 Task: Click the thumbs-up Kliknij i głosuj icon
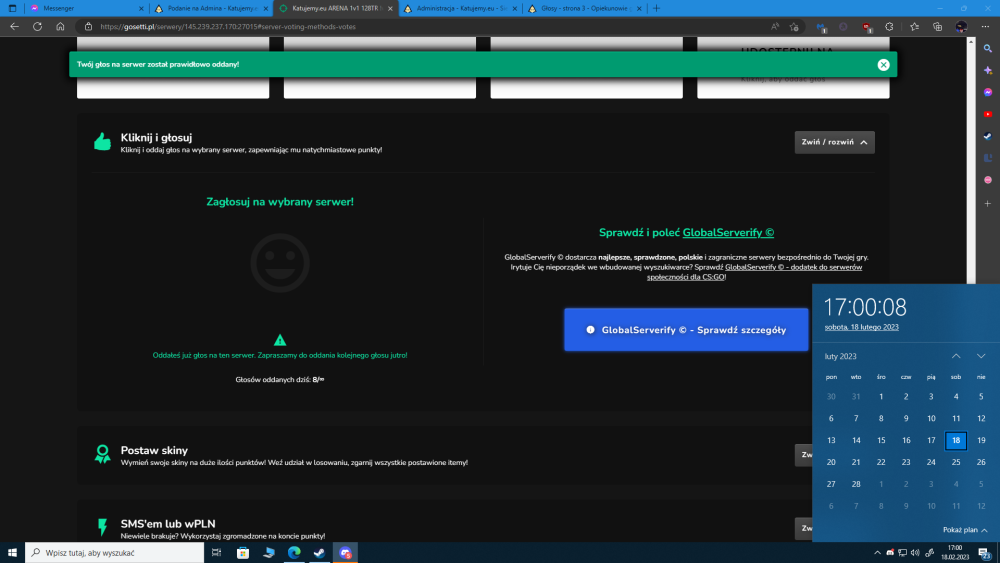102,142
